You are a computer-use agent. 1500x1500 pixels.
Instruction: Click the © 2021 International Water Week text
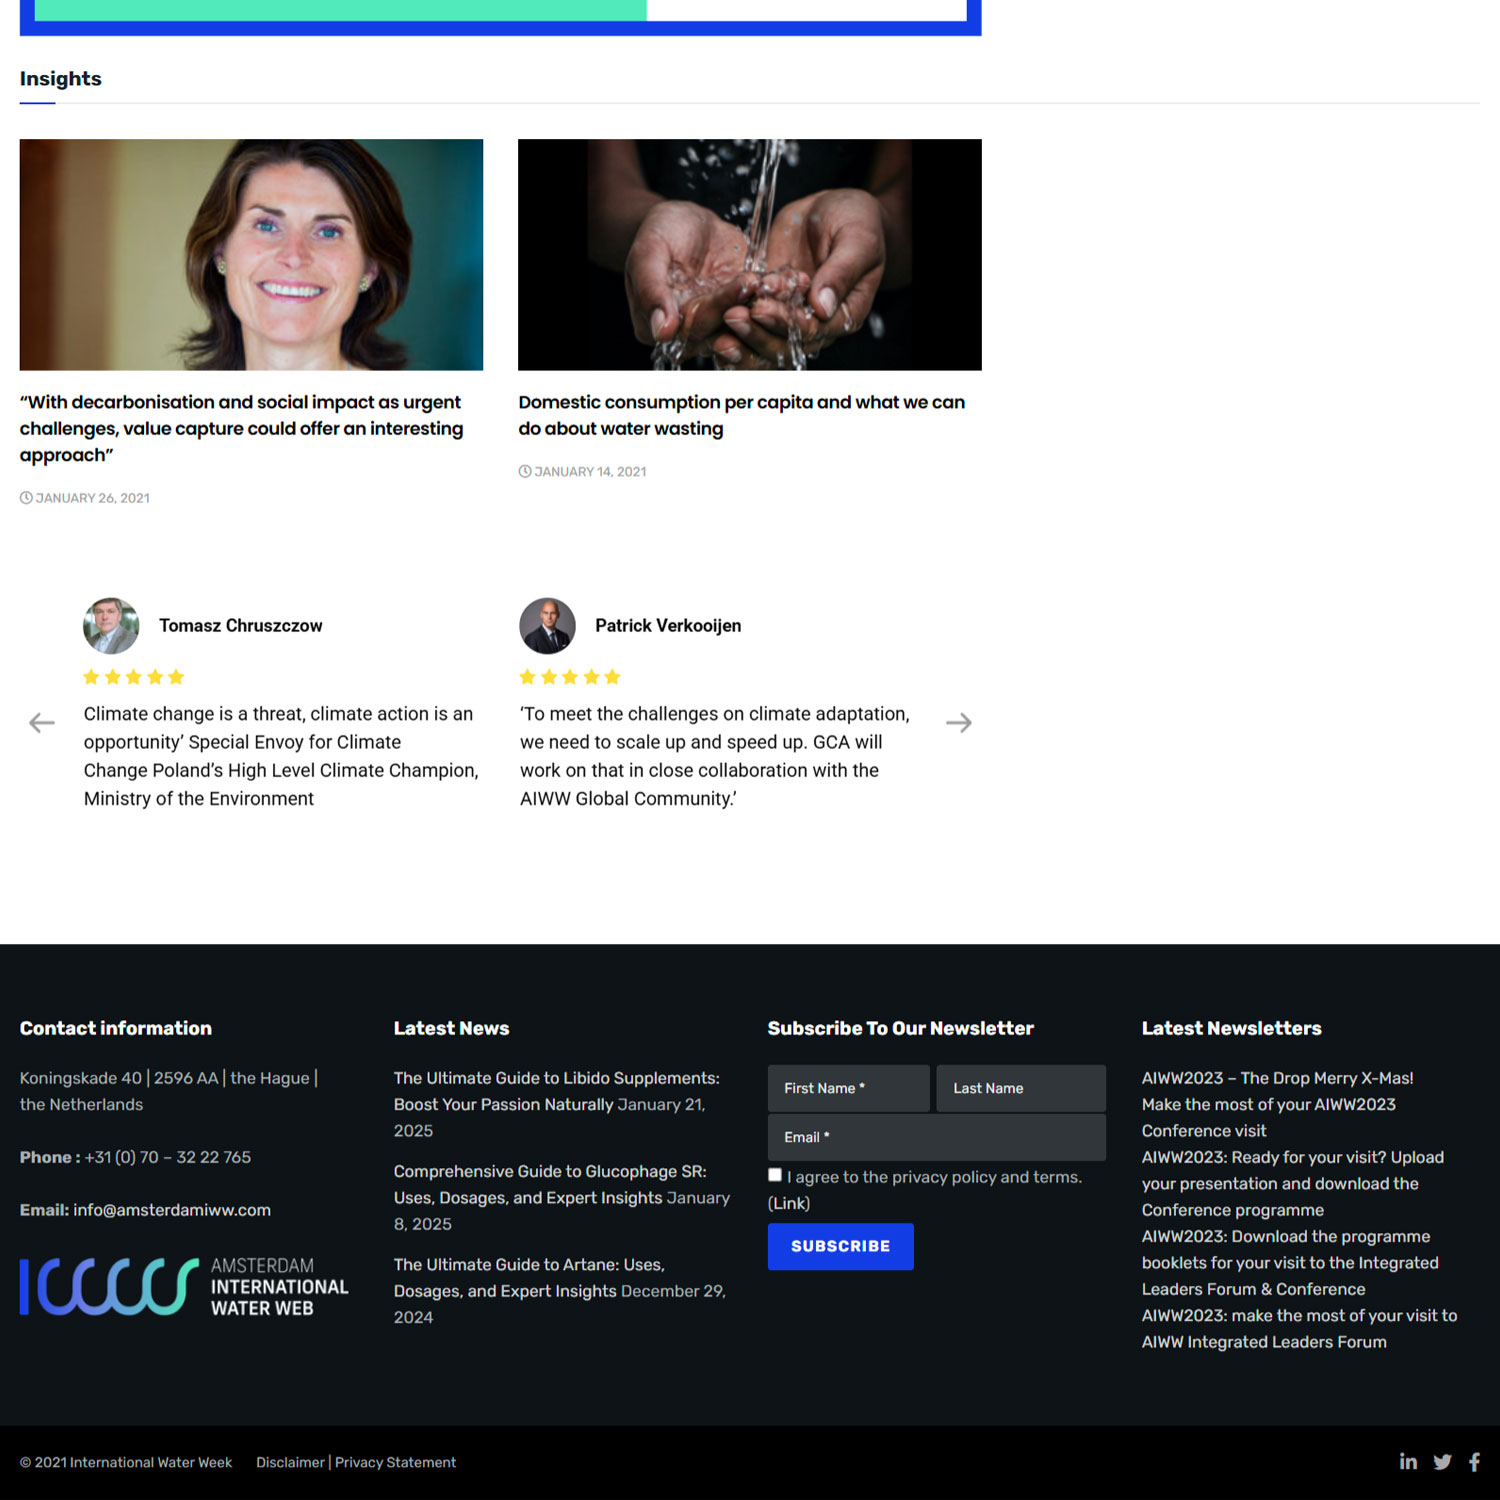pos(126,1462)
